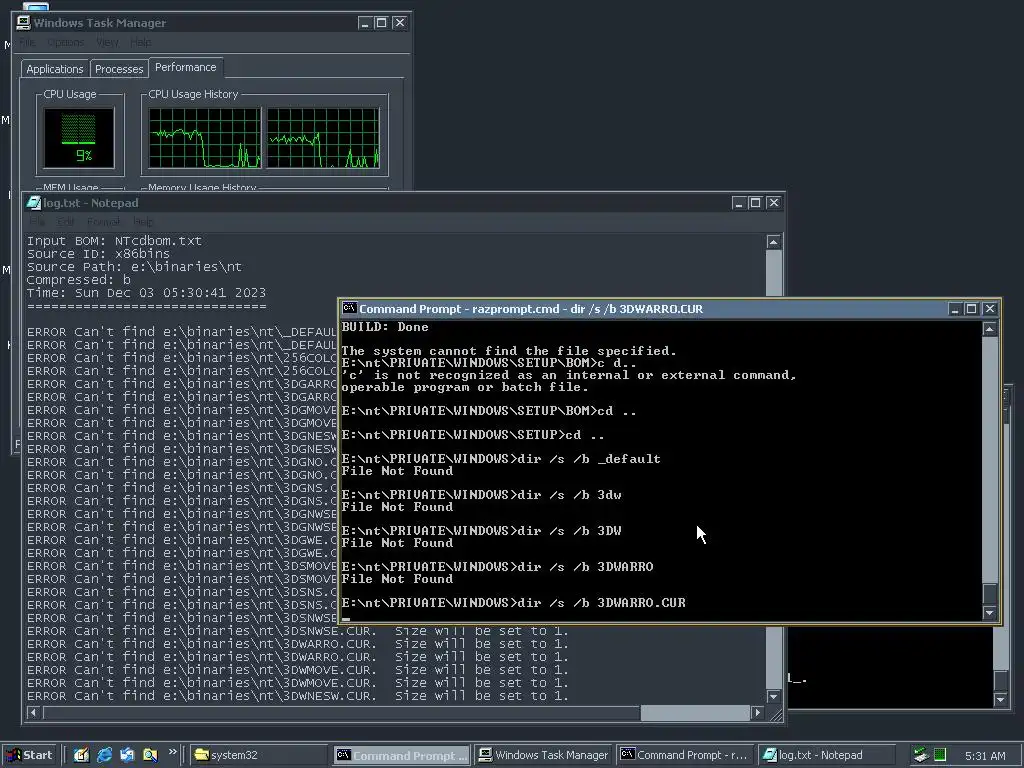Click Notepad horizontal scrollbar right arrow
The width and height of the screenshot is (1024, 768).
pyautogui.click(x=758, y=712)
